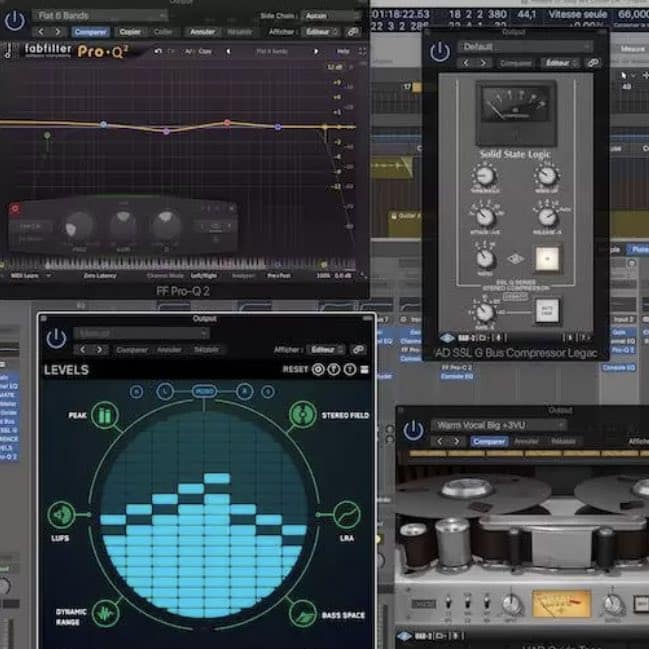Toggle power button of Pro-Q 2 plugin window
This screenshot has height=649, width=649.
pos(14,21)
